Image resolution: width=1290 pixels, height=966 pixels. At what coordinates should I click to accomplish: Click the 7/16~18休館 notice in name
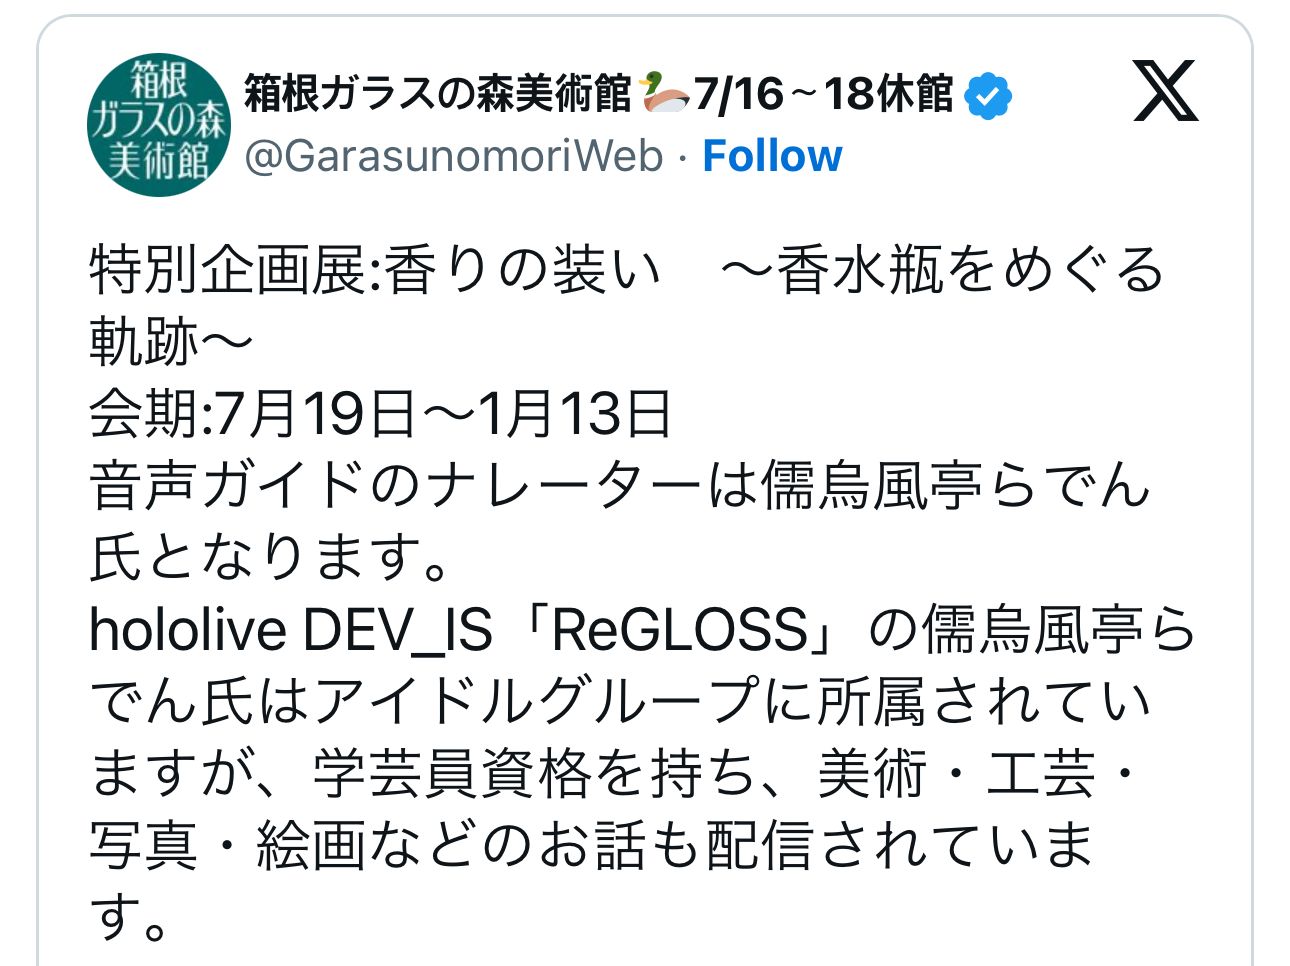click(x=824, y=94)
